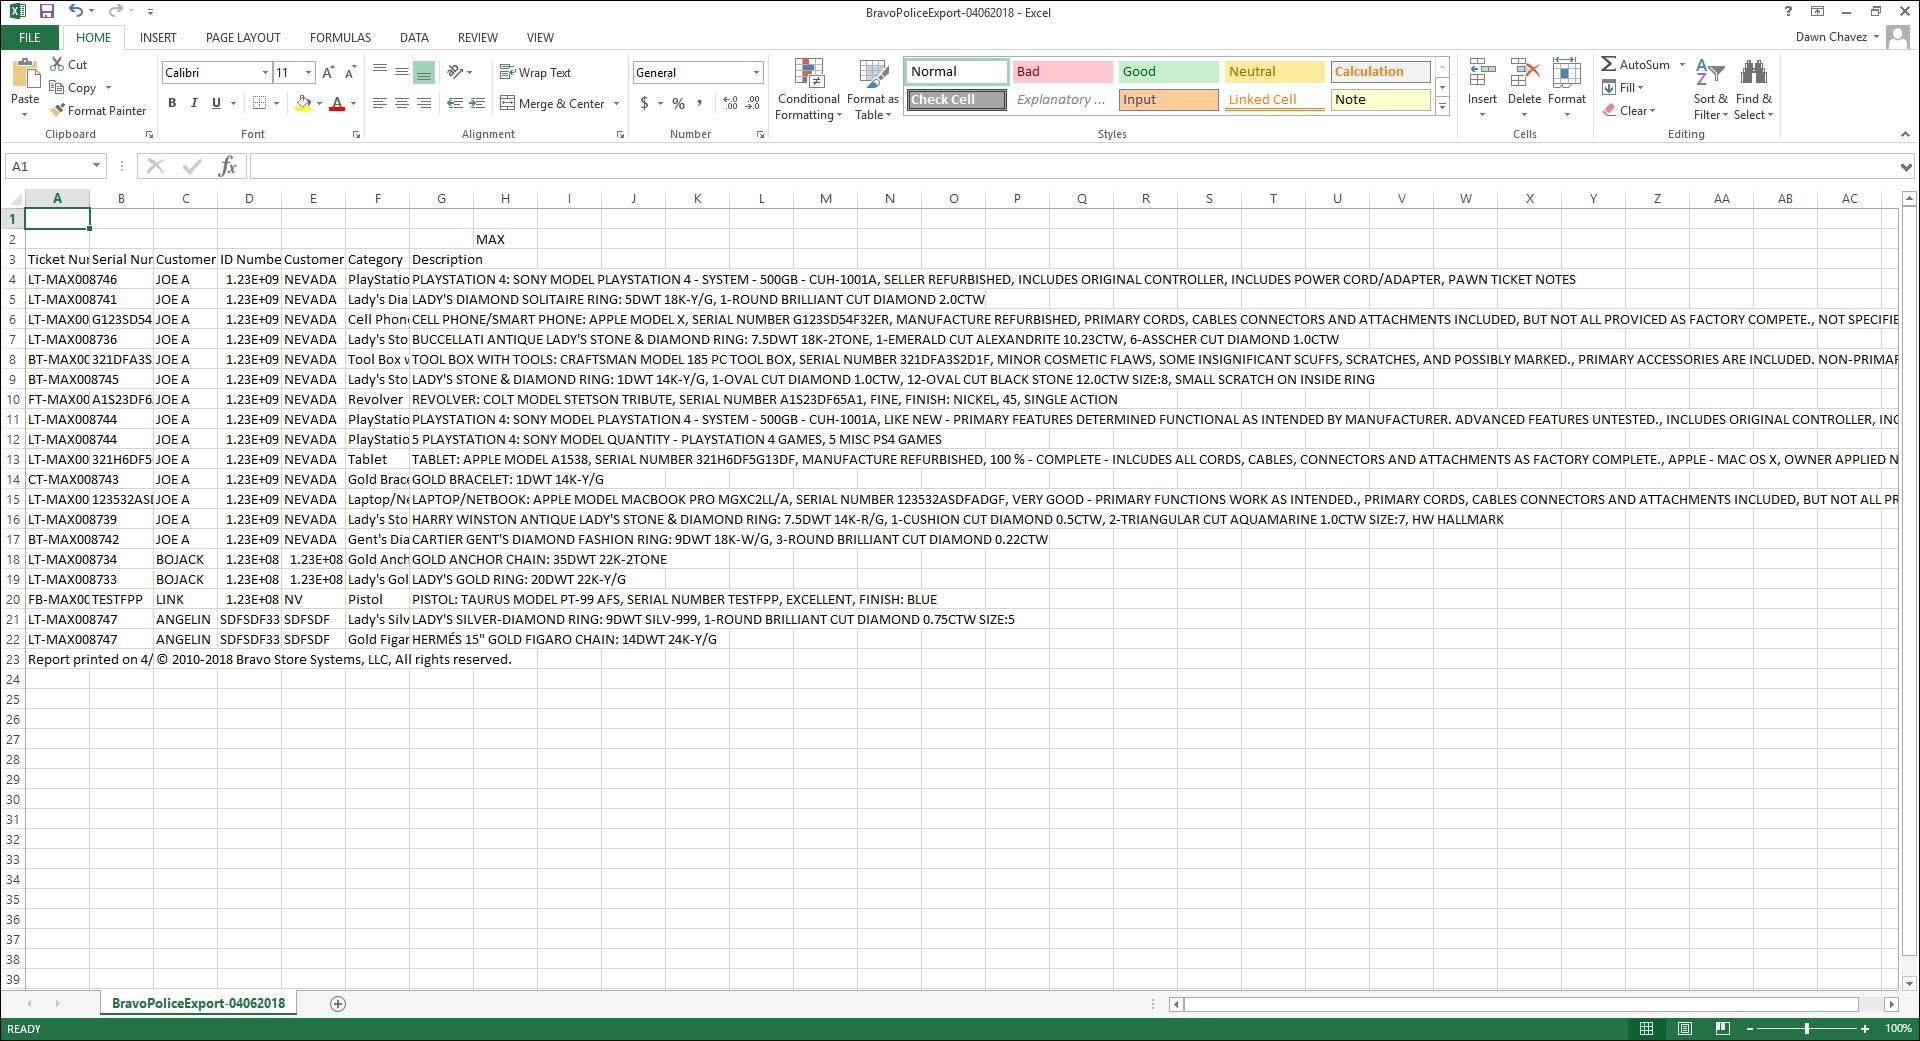
Task: Click Increase Indent icon
Action: pos(478,103)
